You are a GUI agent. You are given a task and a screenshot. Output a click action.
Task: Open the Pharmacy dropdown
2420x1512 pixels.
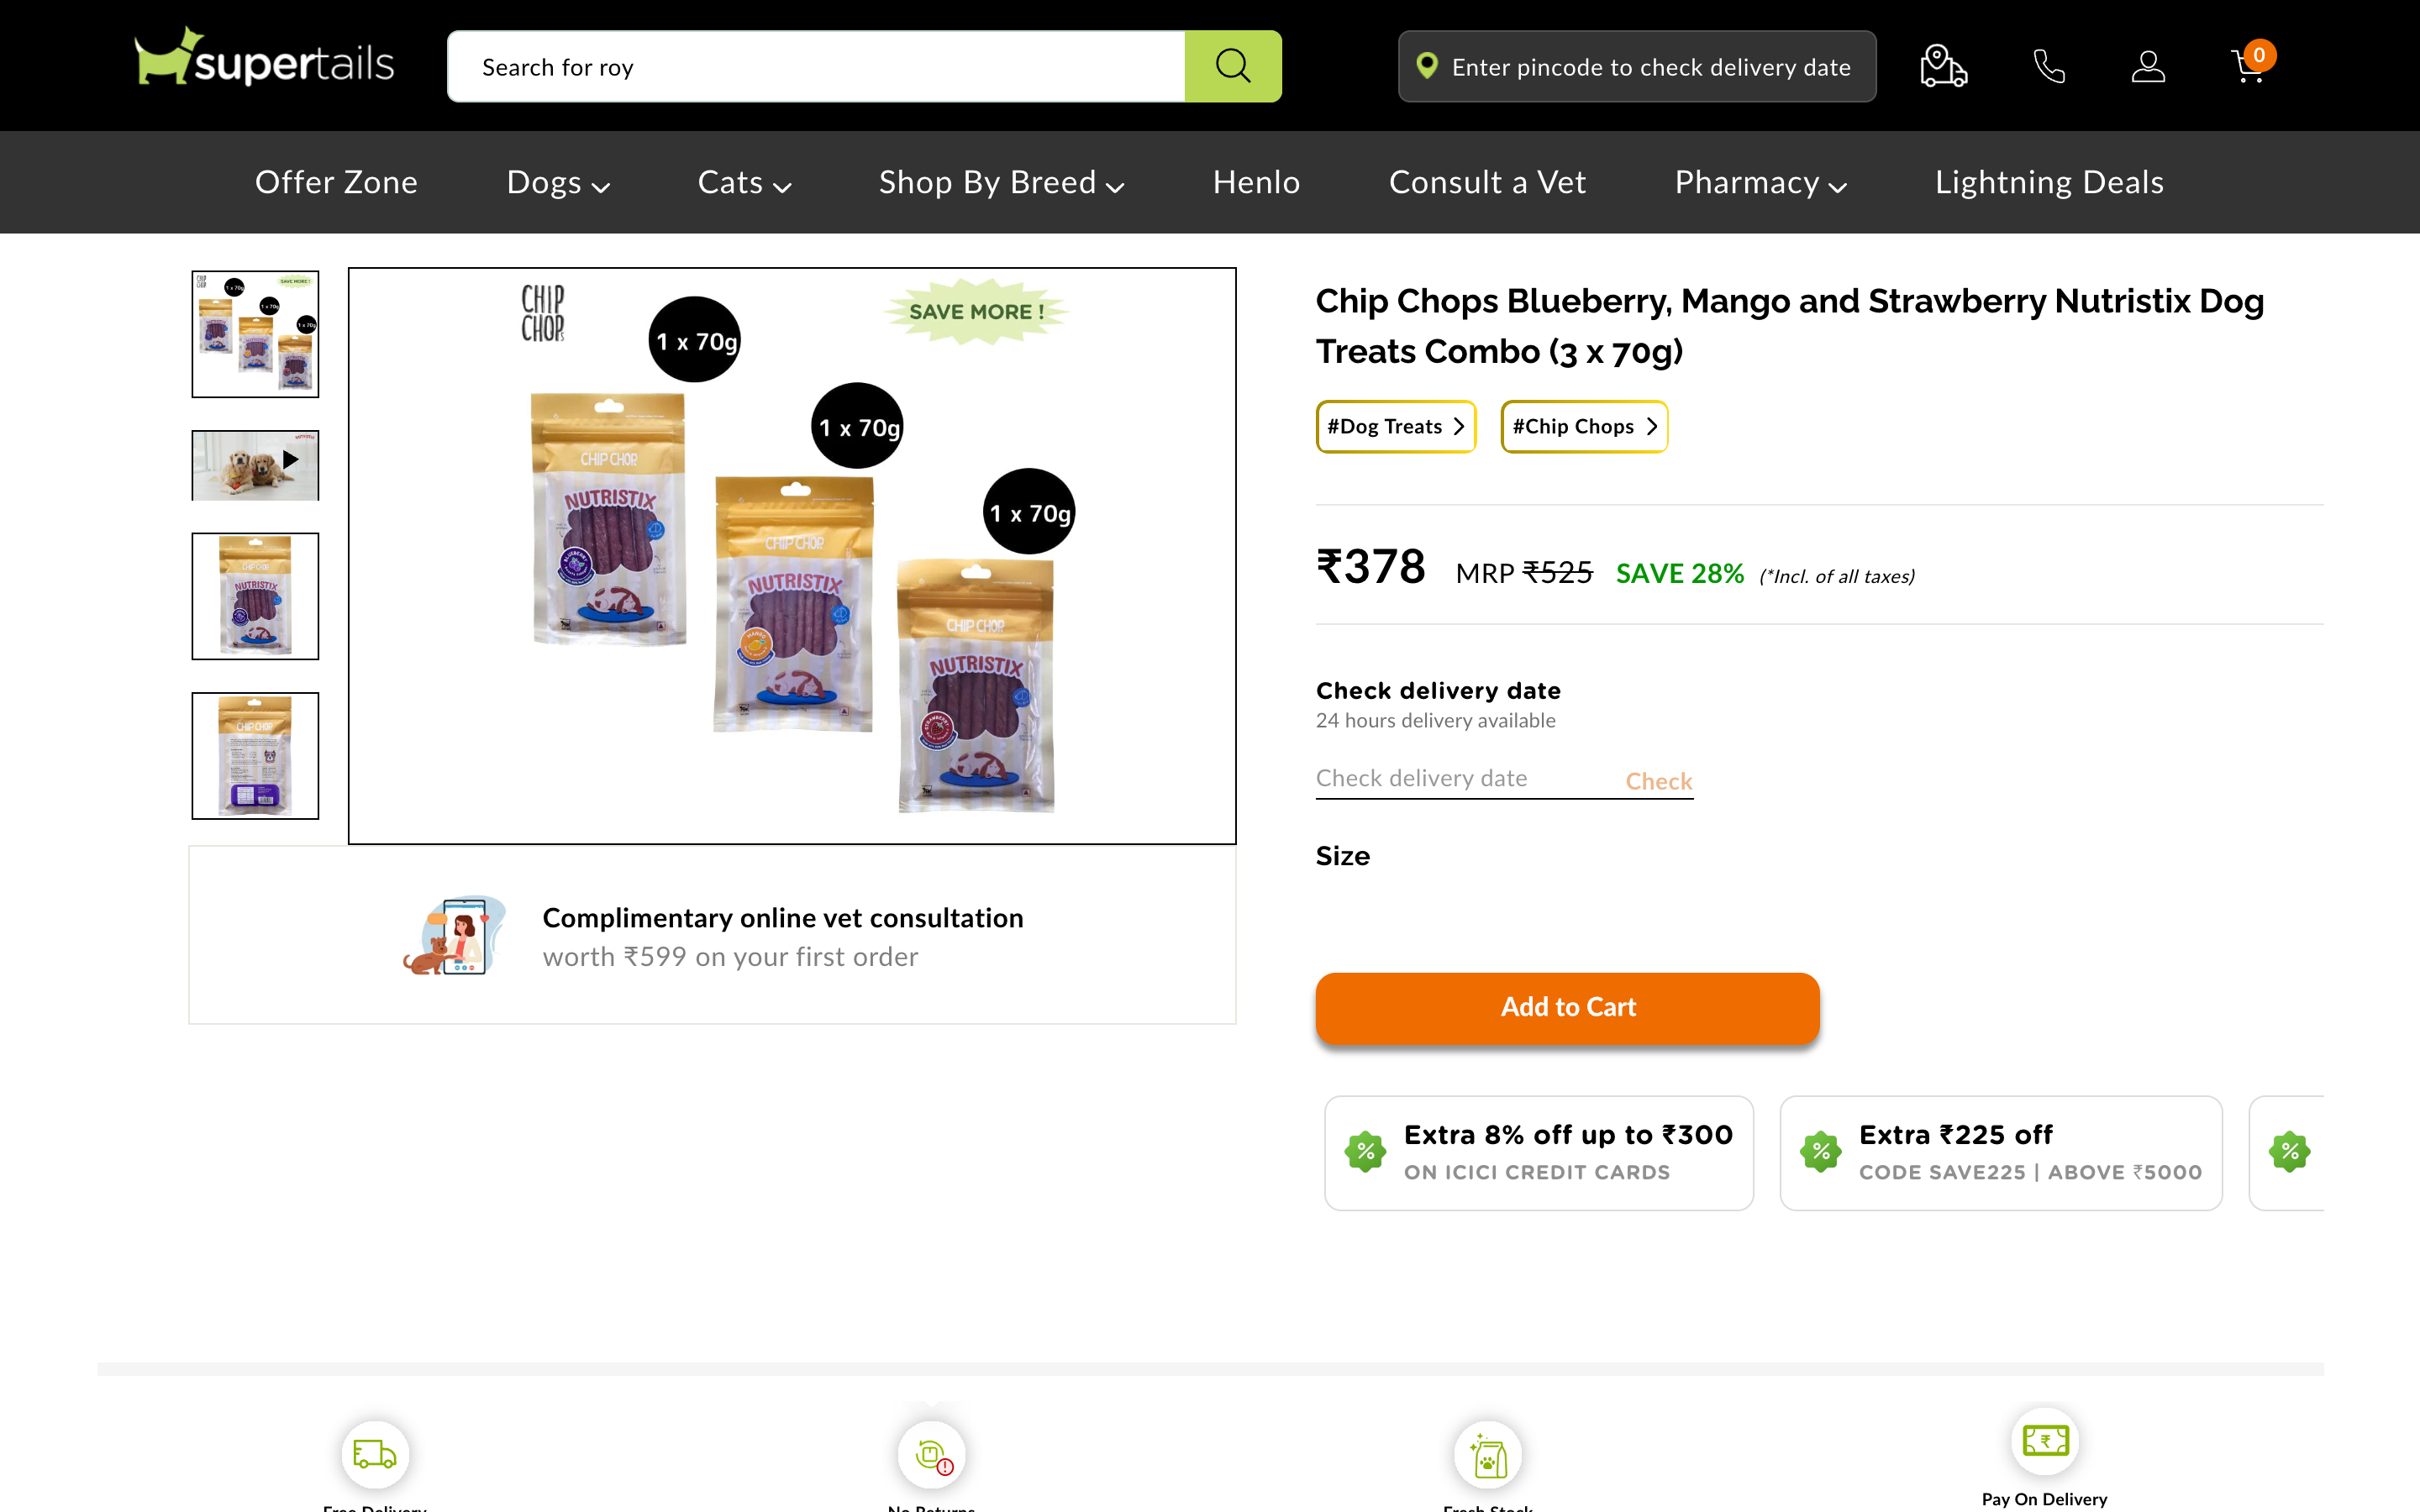pos(1759,182)
